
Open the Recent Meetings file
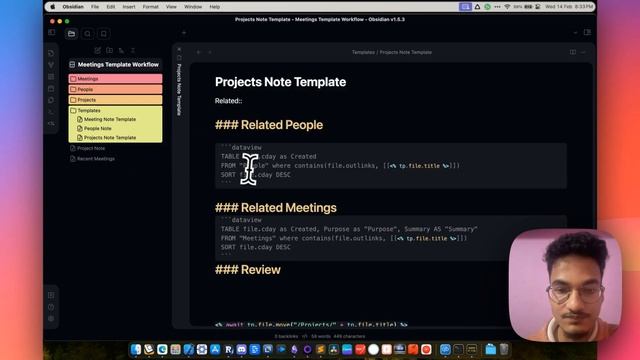(x=96, y=159)
